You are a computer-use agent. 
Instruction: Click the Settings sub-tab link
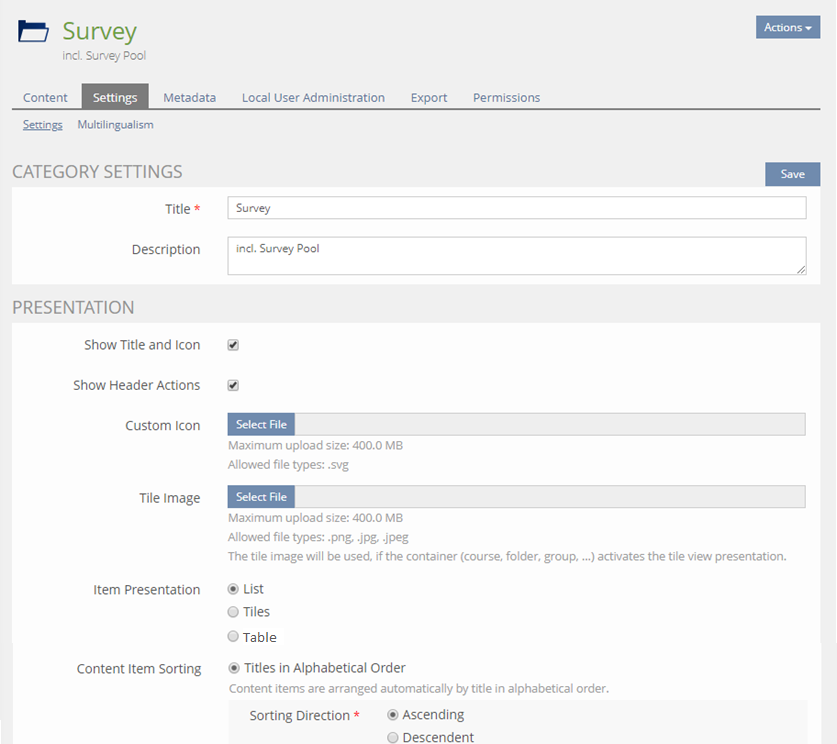tap(43, 125)
